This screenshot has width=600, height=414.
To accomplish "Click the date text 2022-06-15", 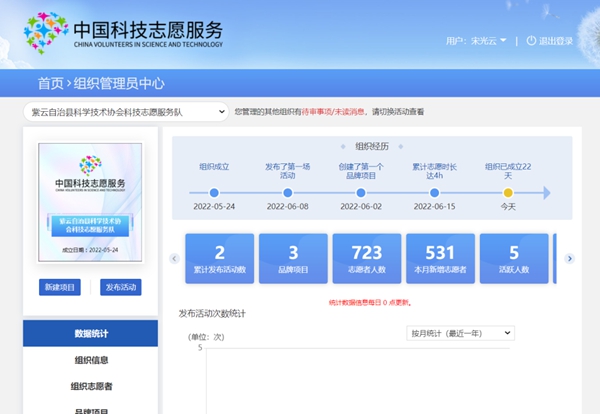I will pyautogui.click(x=434, y=207).
